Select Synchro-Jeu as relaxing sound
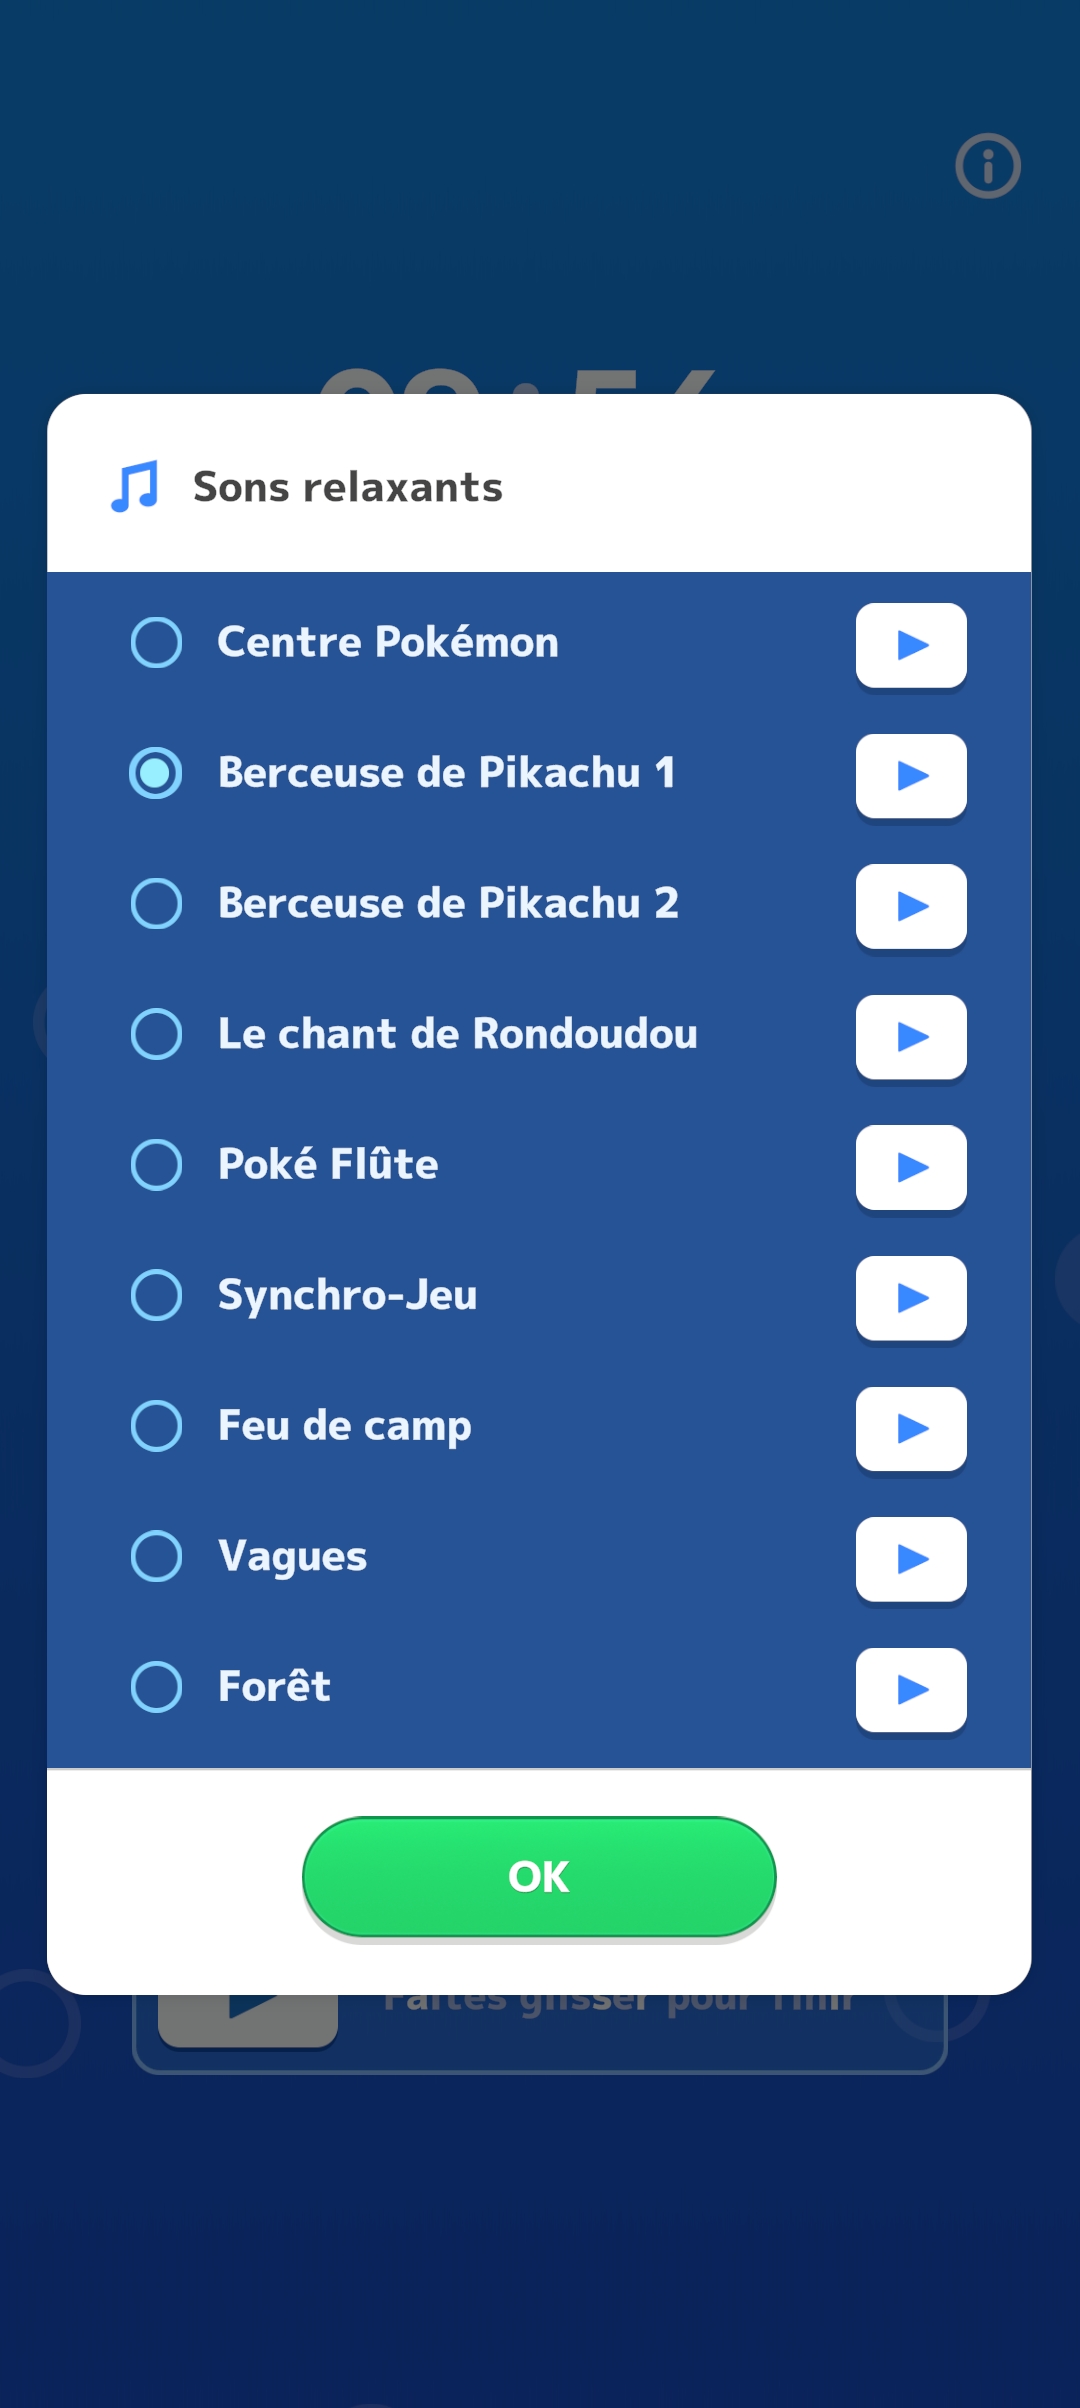This screenshot has width=1080, height=2408. pyautogui.click(x=157, y=1295)
